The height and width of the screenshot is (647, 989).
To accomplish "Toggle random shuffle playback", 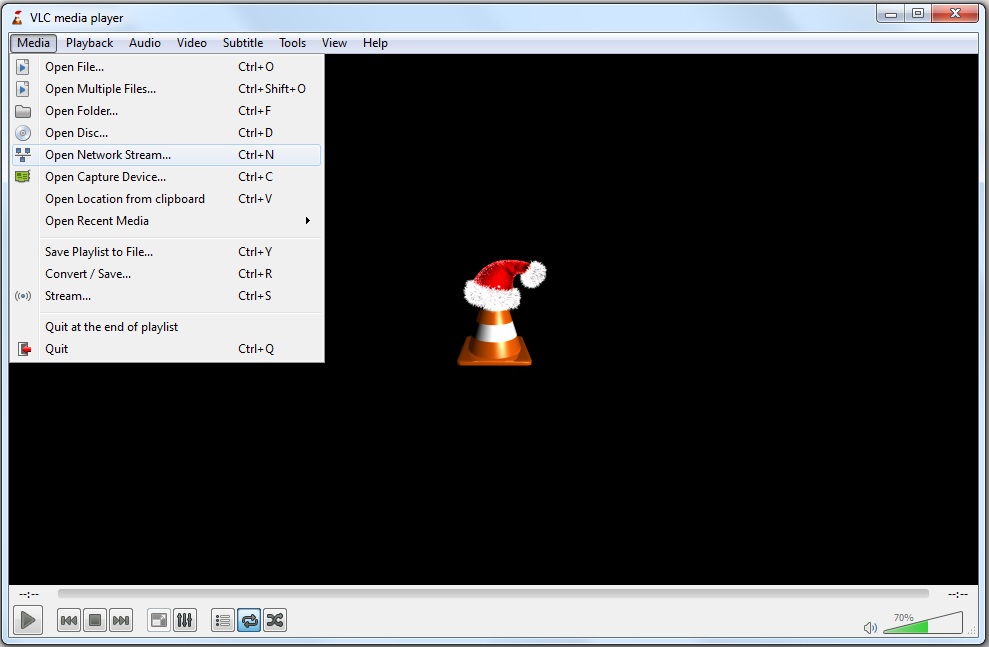I will pos(275,621).
